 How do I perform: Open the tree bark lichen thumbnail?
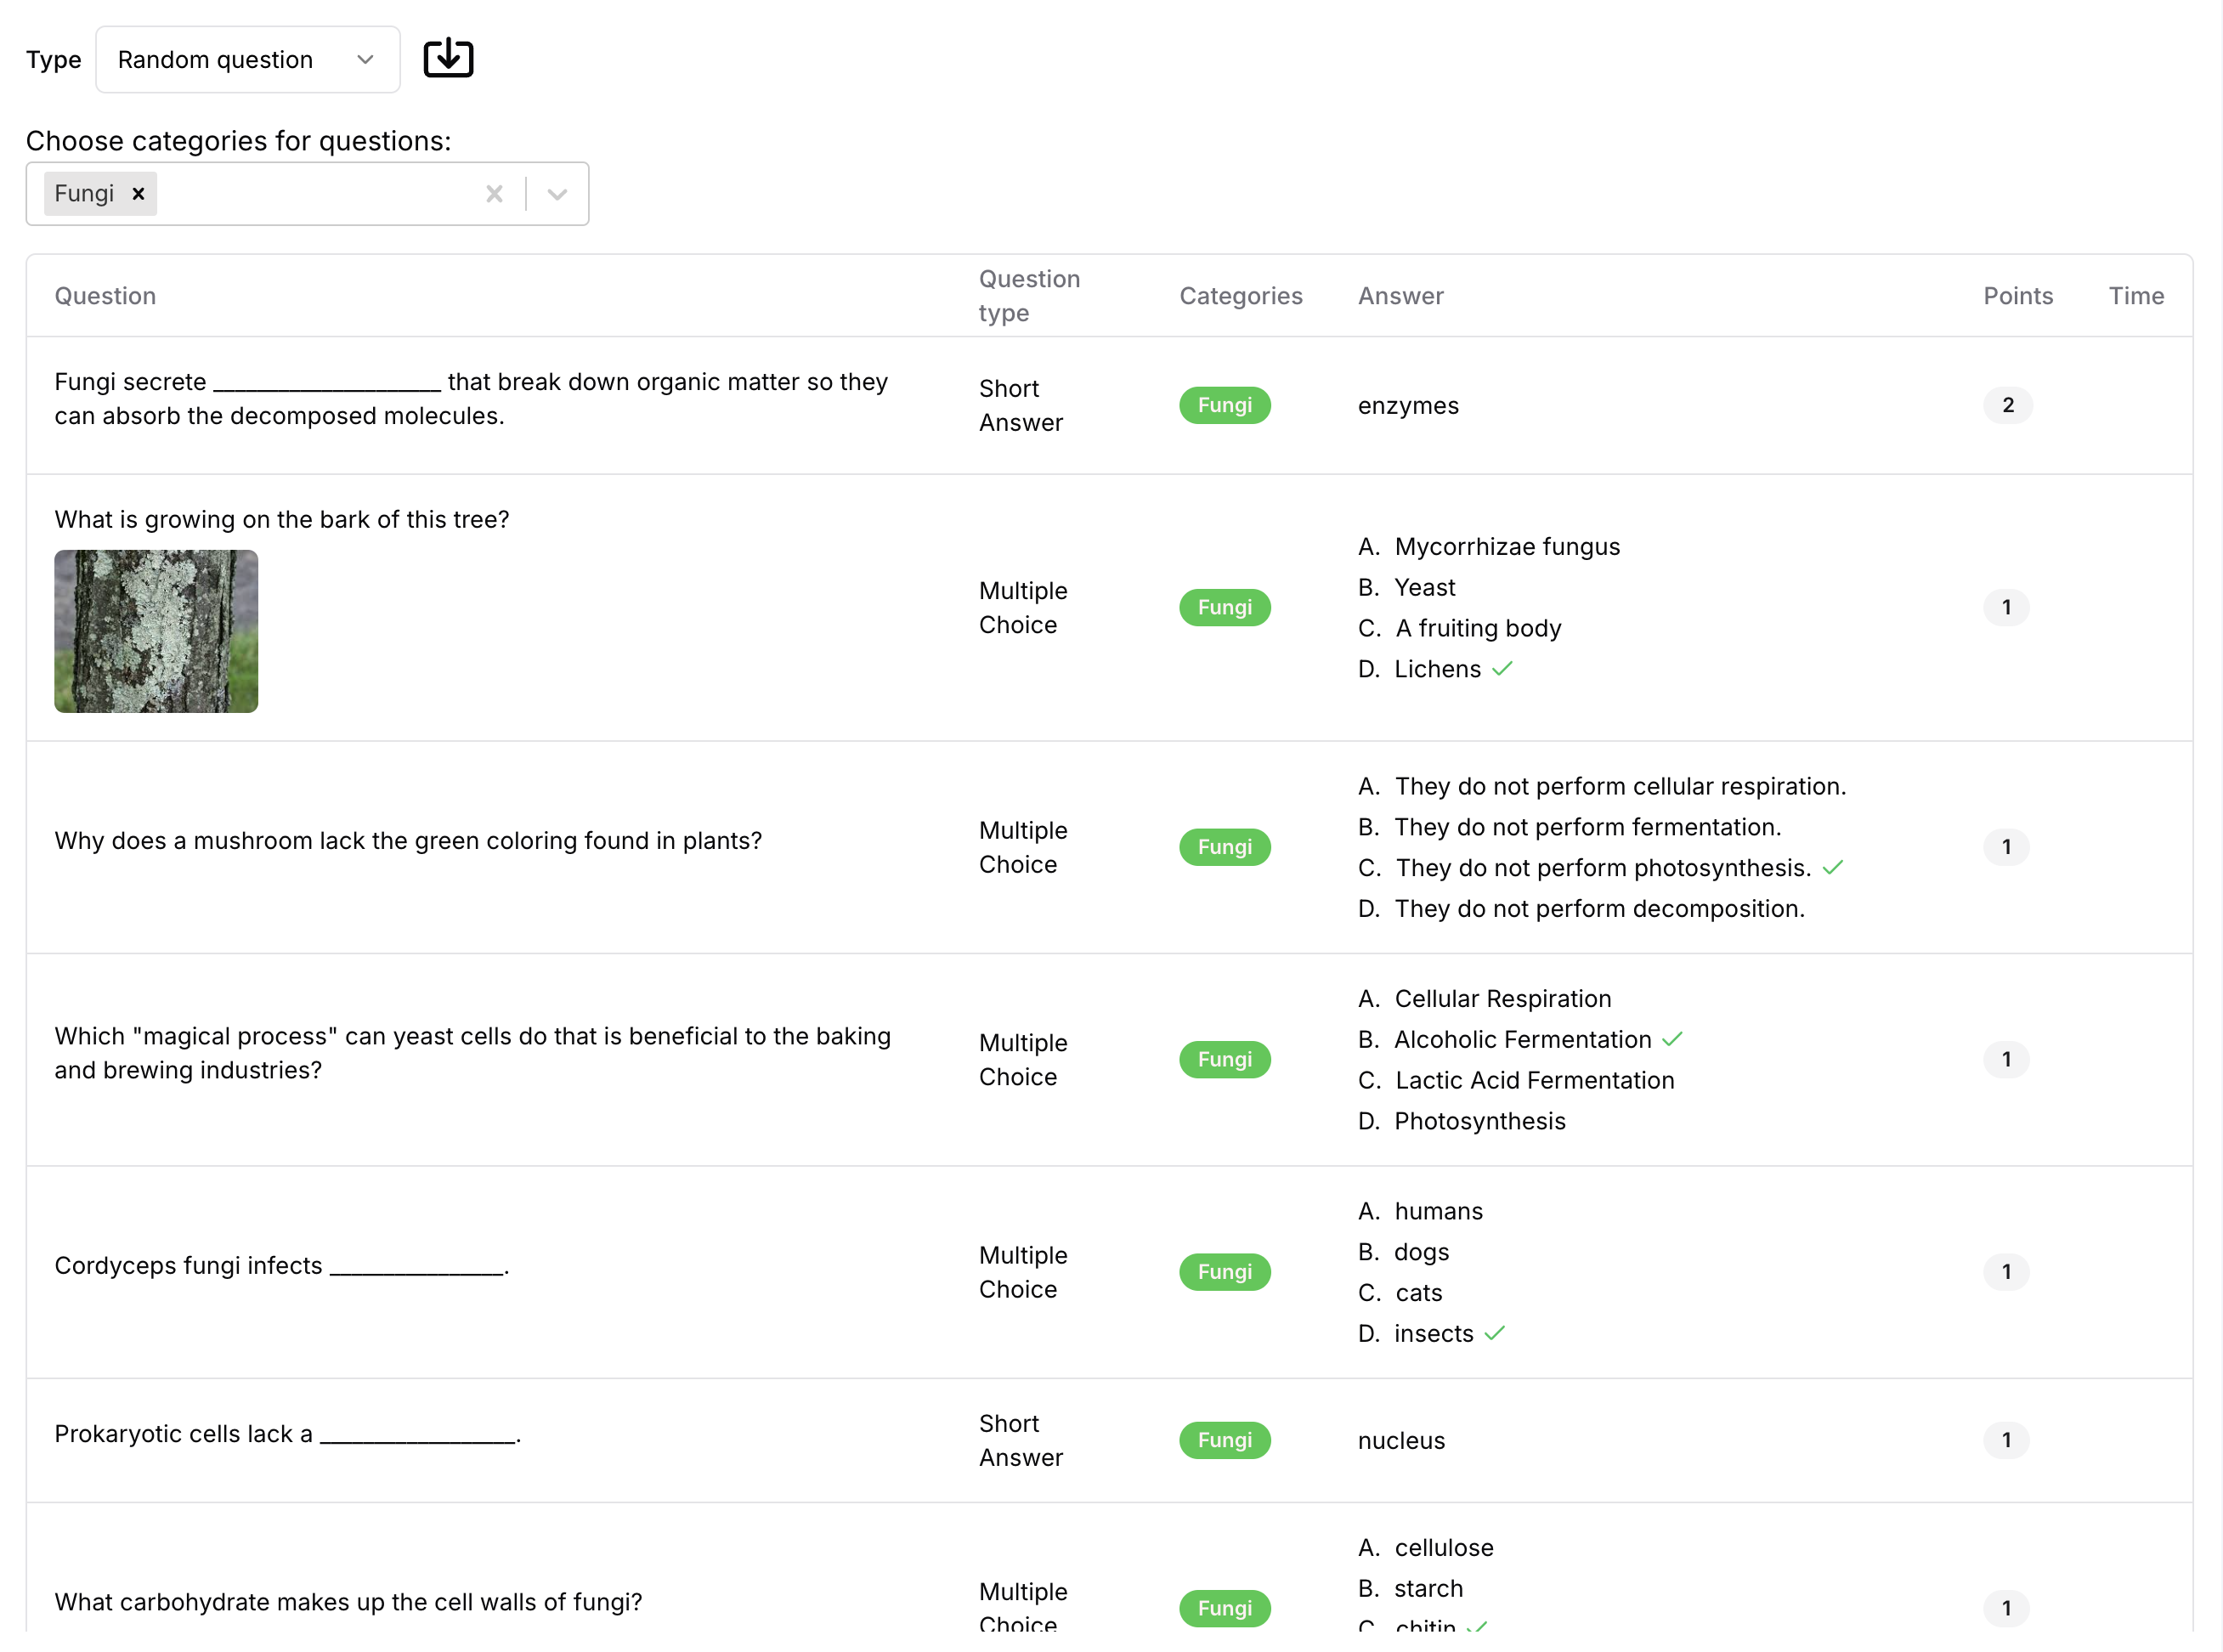(x=156, y=631)
